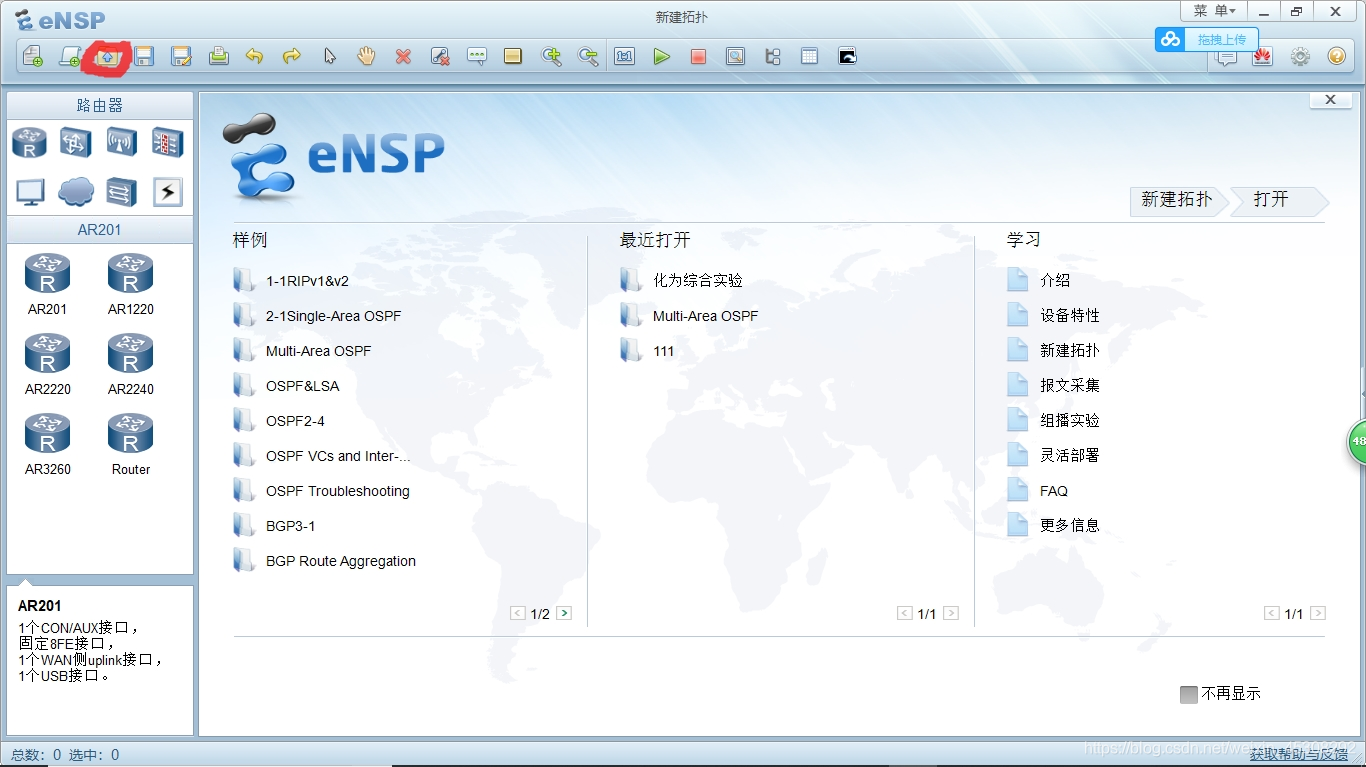Click the yellow rectangle Palette icon

point(513,57)
